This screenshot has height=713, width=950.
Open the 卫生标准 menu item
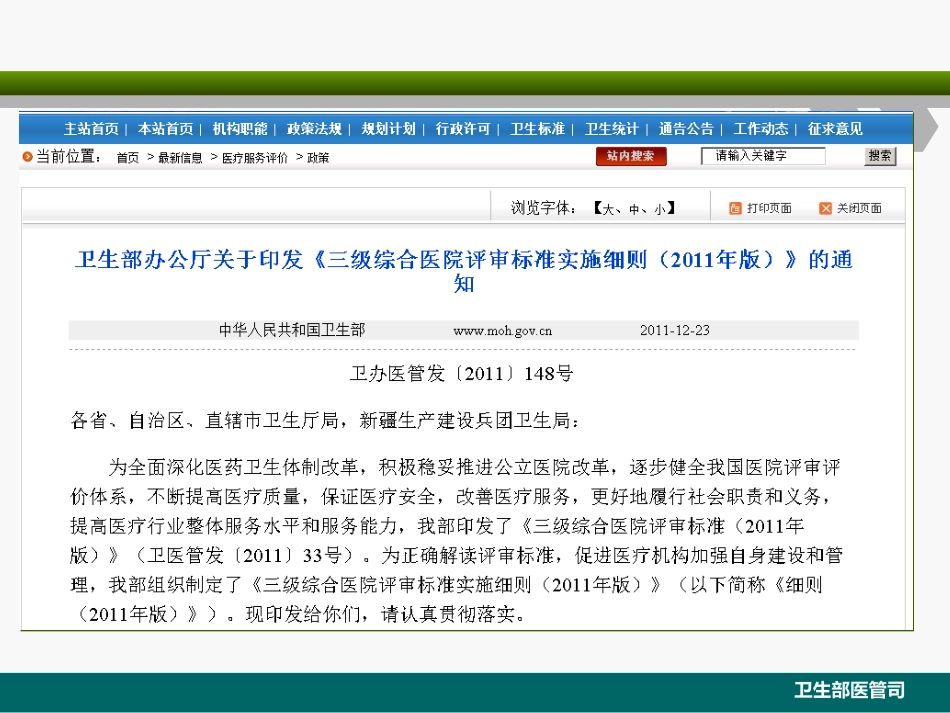pyautogui.click(x=537, y=129)
